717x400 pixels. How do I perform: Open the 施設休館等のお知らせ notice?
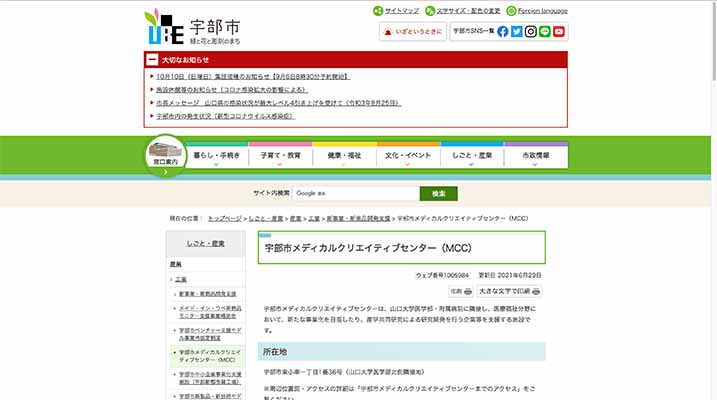point(232,90)
